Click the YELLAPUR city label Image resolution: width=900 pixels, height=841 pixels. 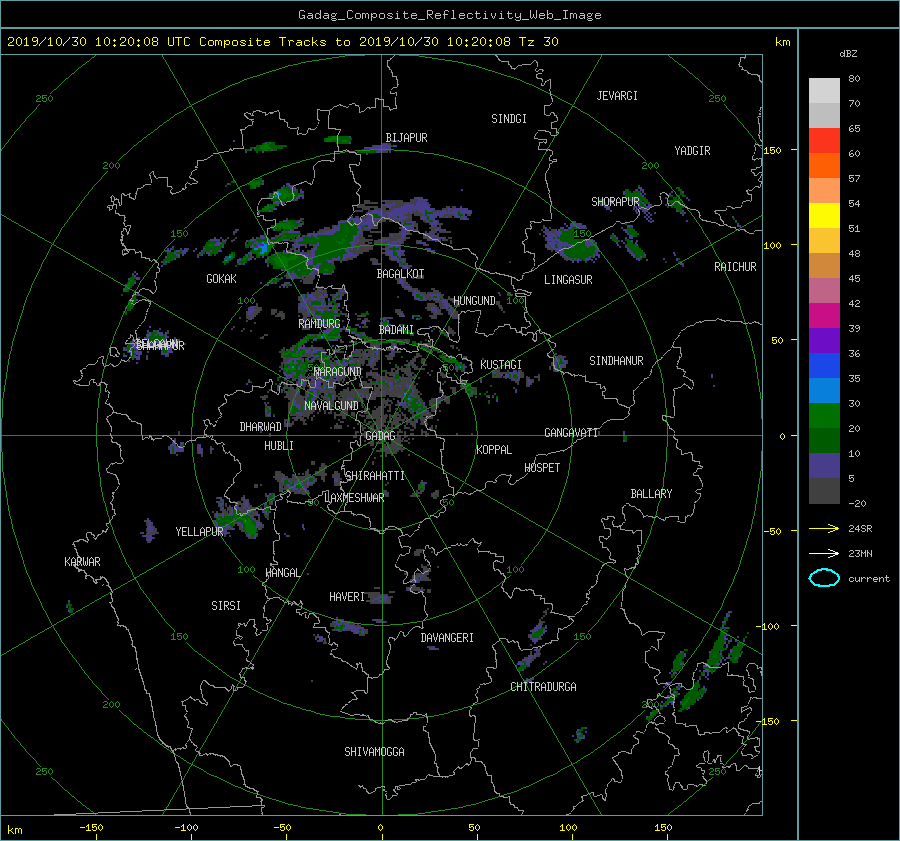coord(199,532)
